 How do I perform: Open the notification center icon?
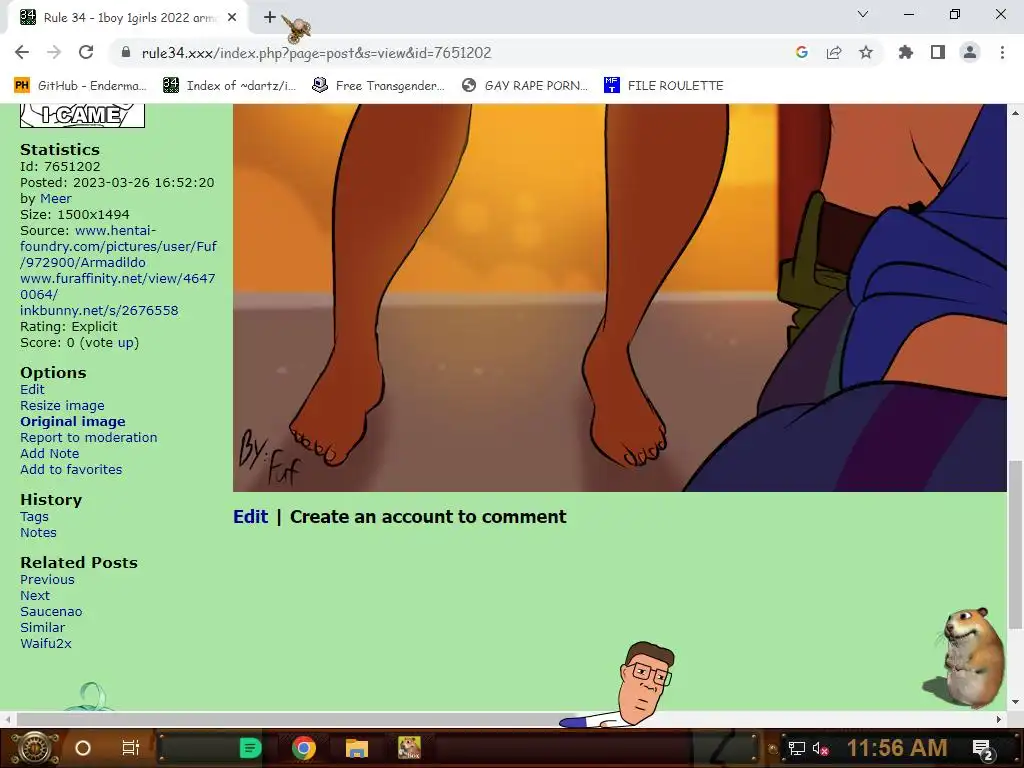(x=983, y=749)
